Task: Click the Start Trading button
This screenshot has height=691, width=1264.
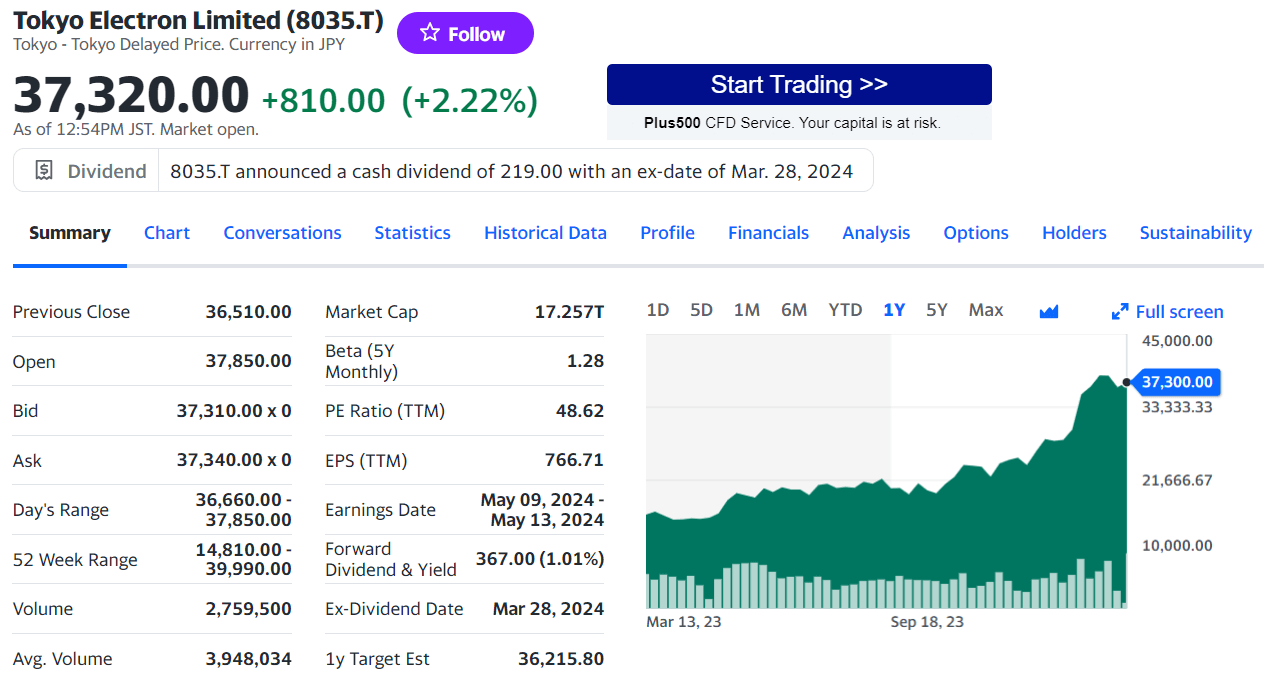Action: click(799, 85)
